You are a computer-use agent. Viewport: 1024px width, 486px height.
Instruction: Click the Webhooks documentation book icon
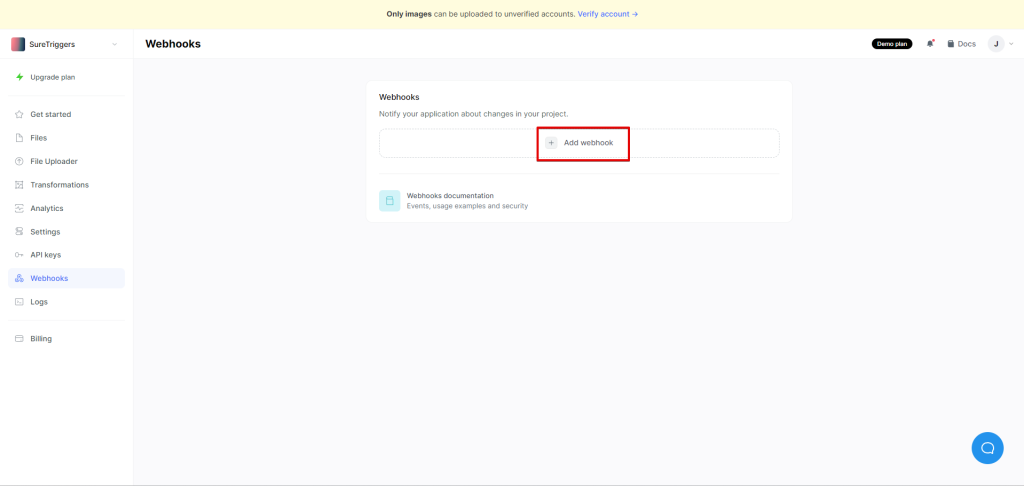point(389,201)
